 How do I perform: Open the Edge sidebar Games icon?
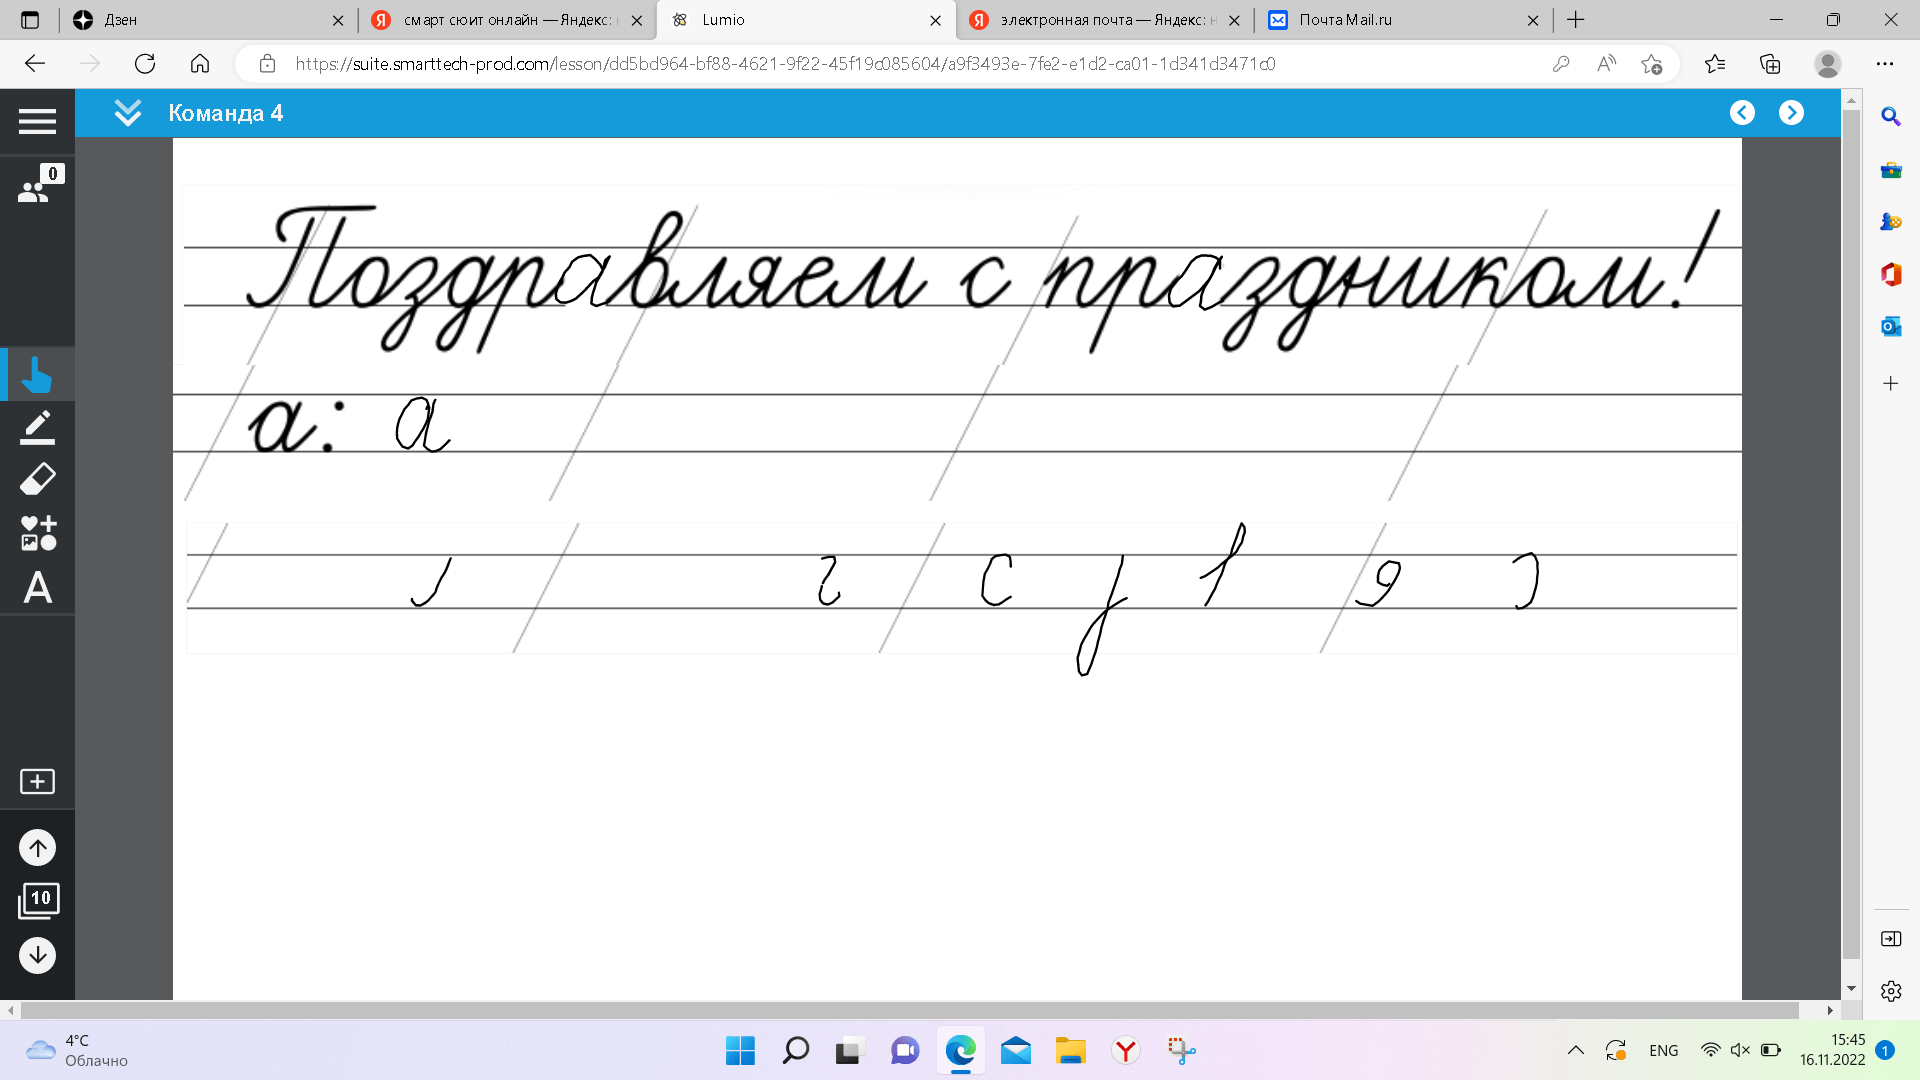[1890, 222]
